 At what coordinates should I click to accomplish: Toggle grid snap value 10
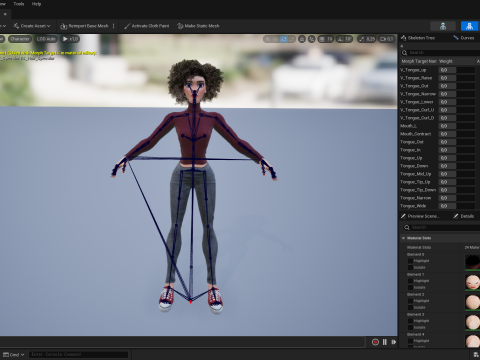pyautogui.click(x=326, y=39)
